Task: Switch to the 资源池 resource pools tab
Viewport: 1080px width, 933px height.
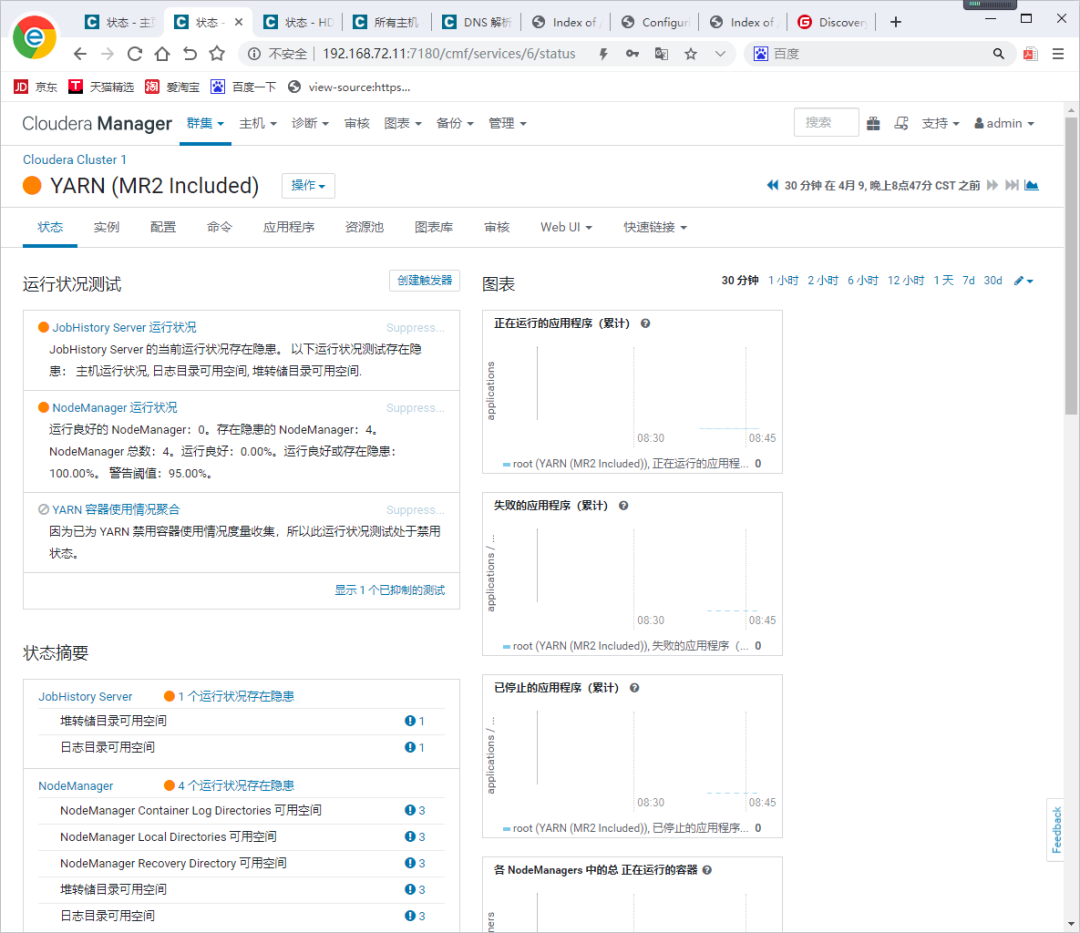Action: 364,227
